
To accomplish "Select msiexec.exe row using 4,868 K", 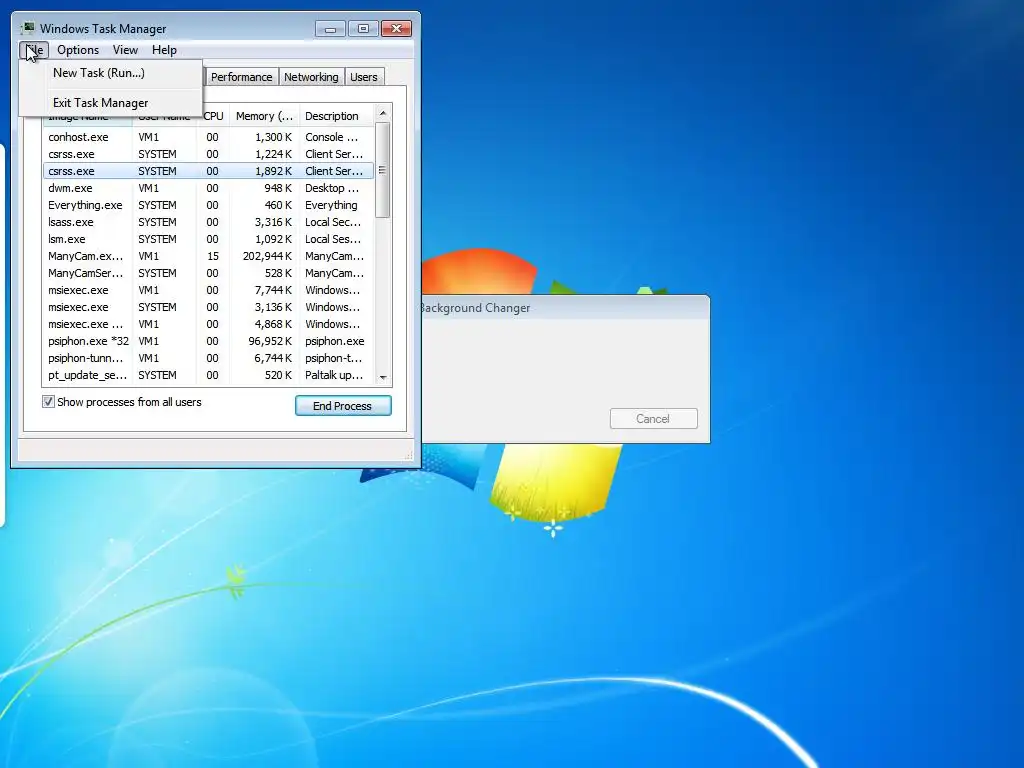I will 208,324.
